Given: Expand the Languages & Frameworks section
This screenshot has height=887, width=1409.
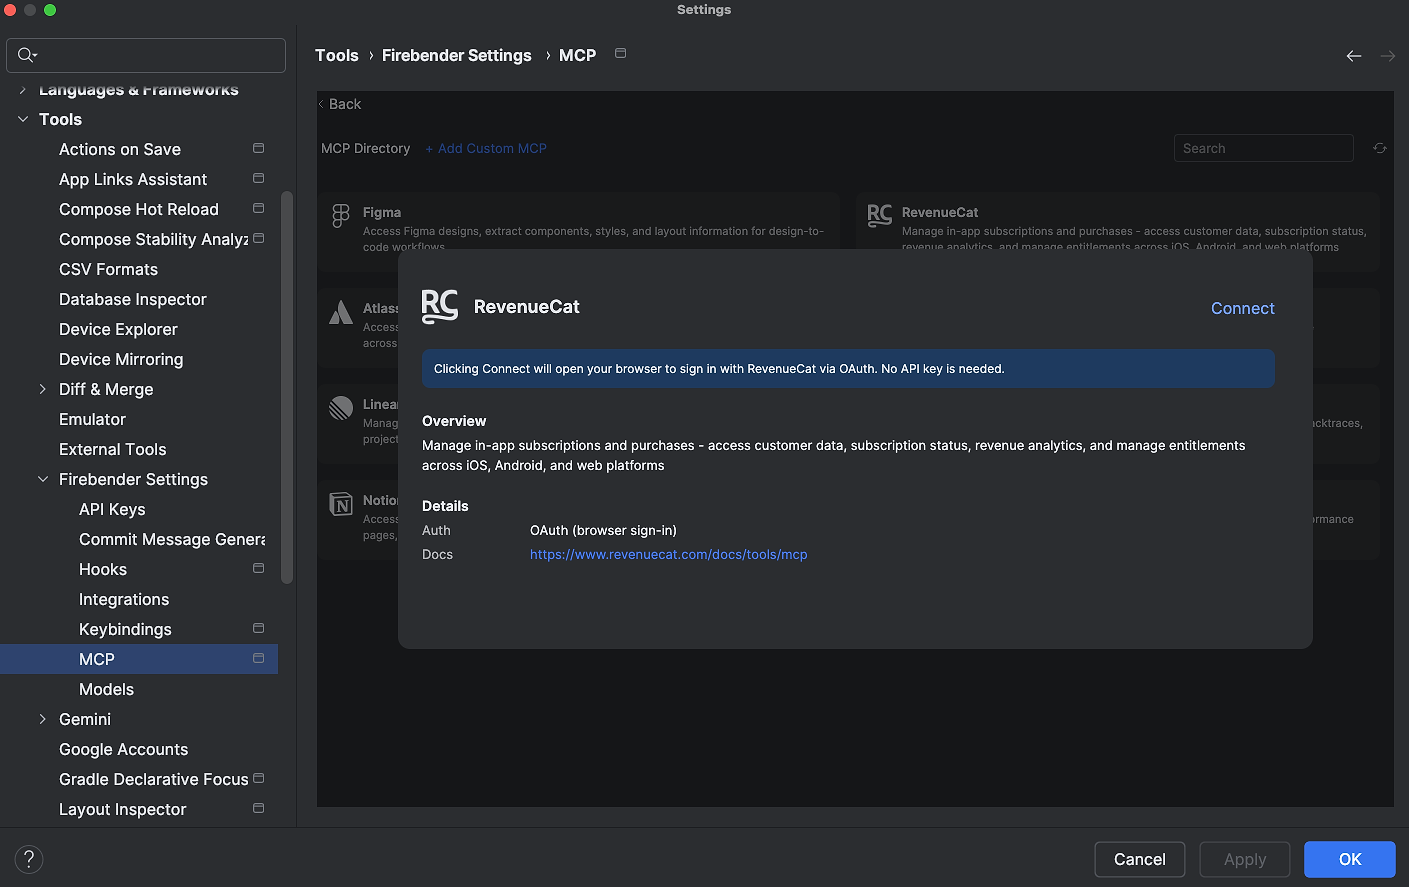Looking at the screenshot, I should click(x=23, y=90).
